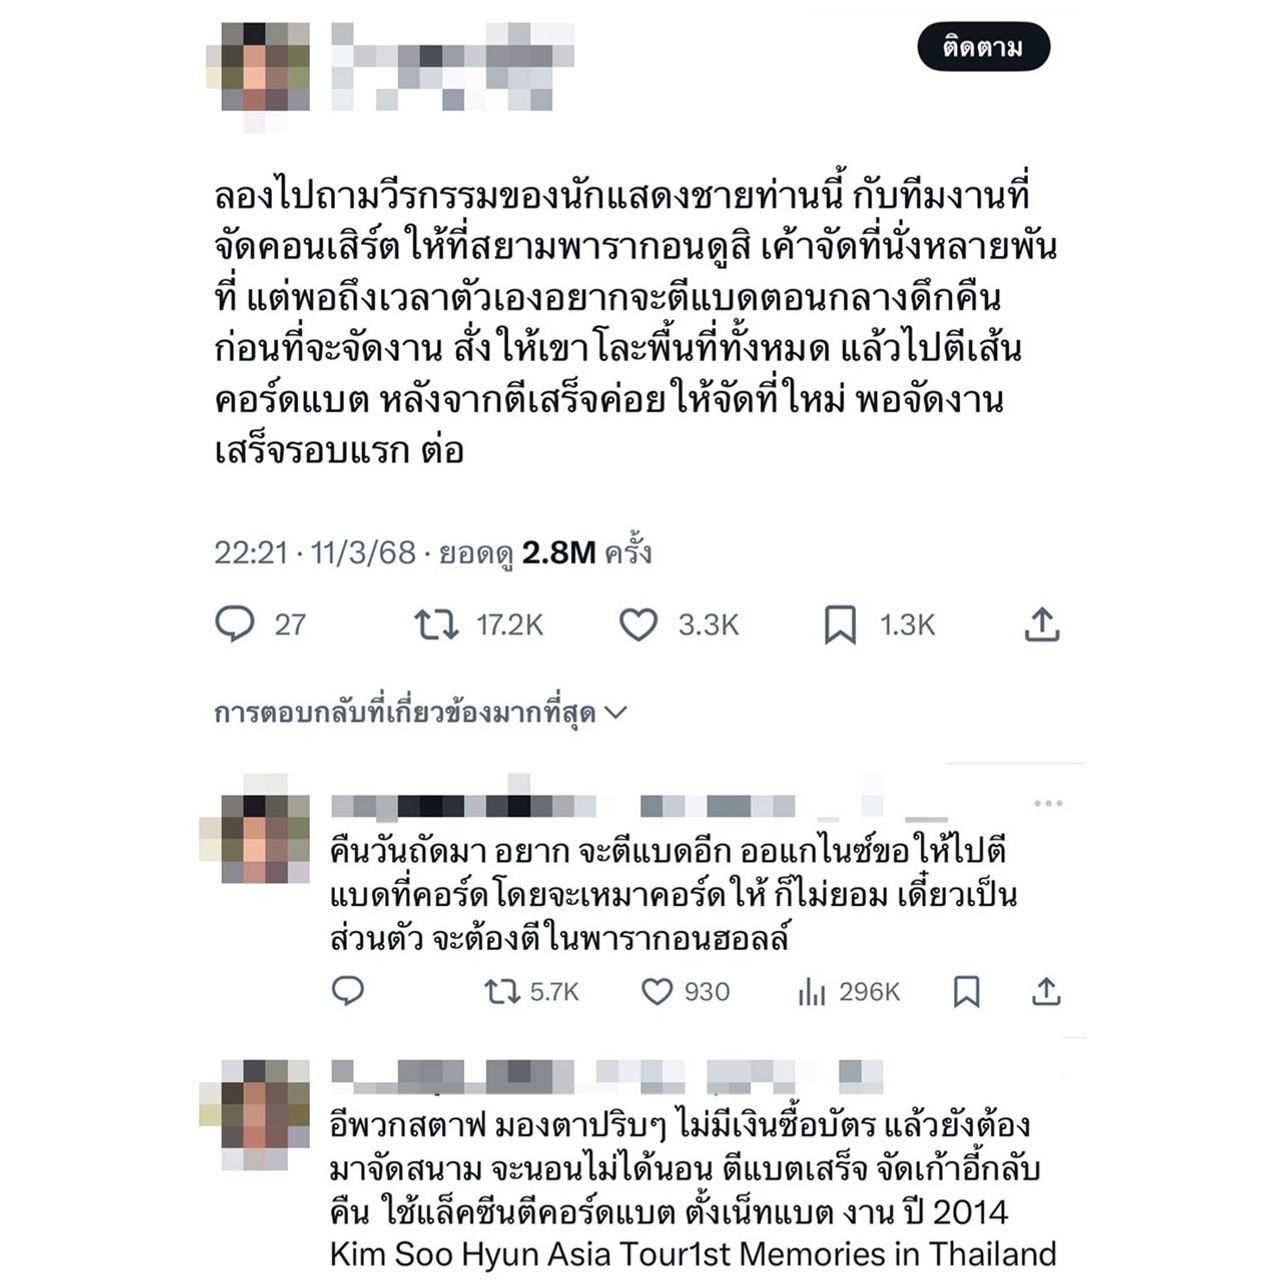
Task: Click the ติดตาม follow button
Action: pos(983,47)
